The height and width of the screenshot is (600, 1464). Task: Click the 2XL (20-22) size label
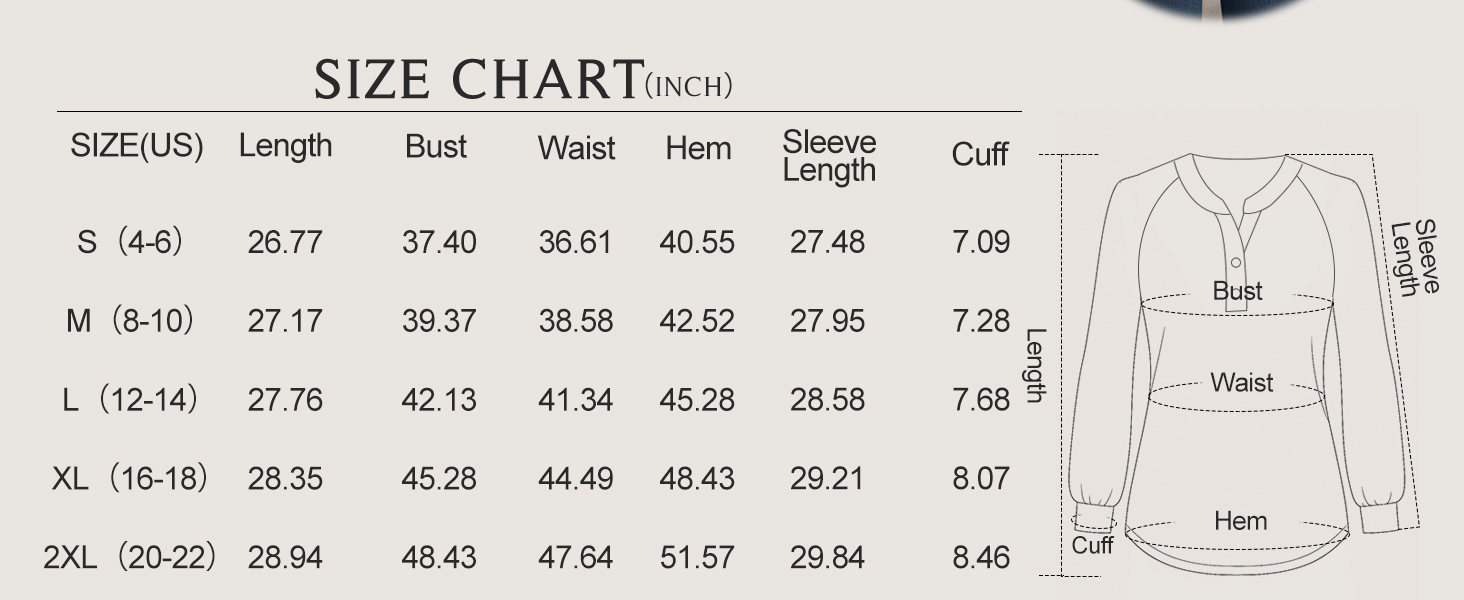[x=130, y=557]
